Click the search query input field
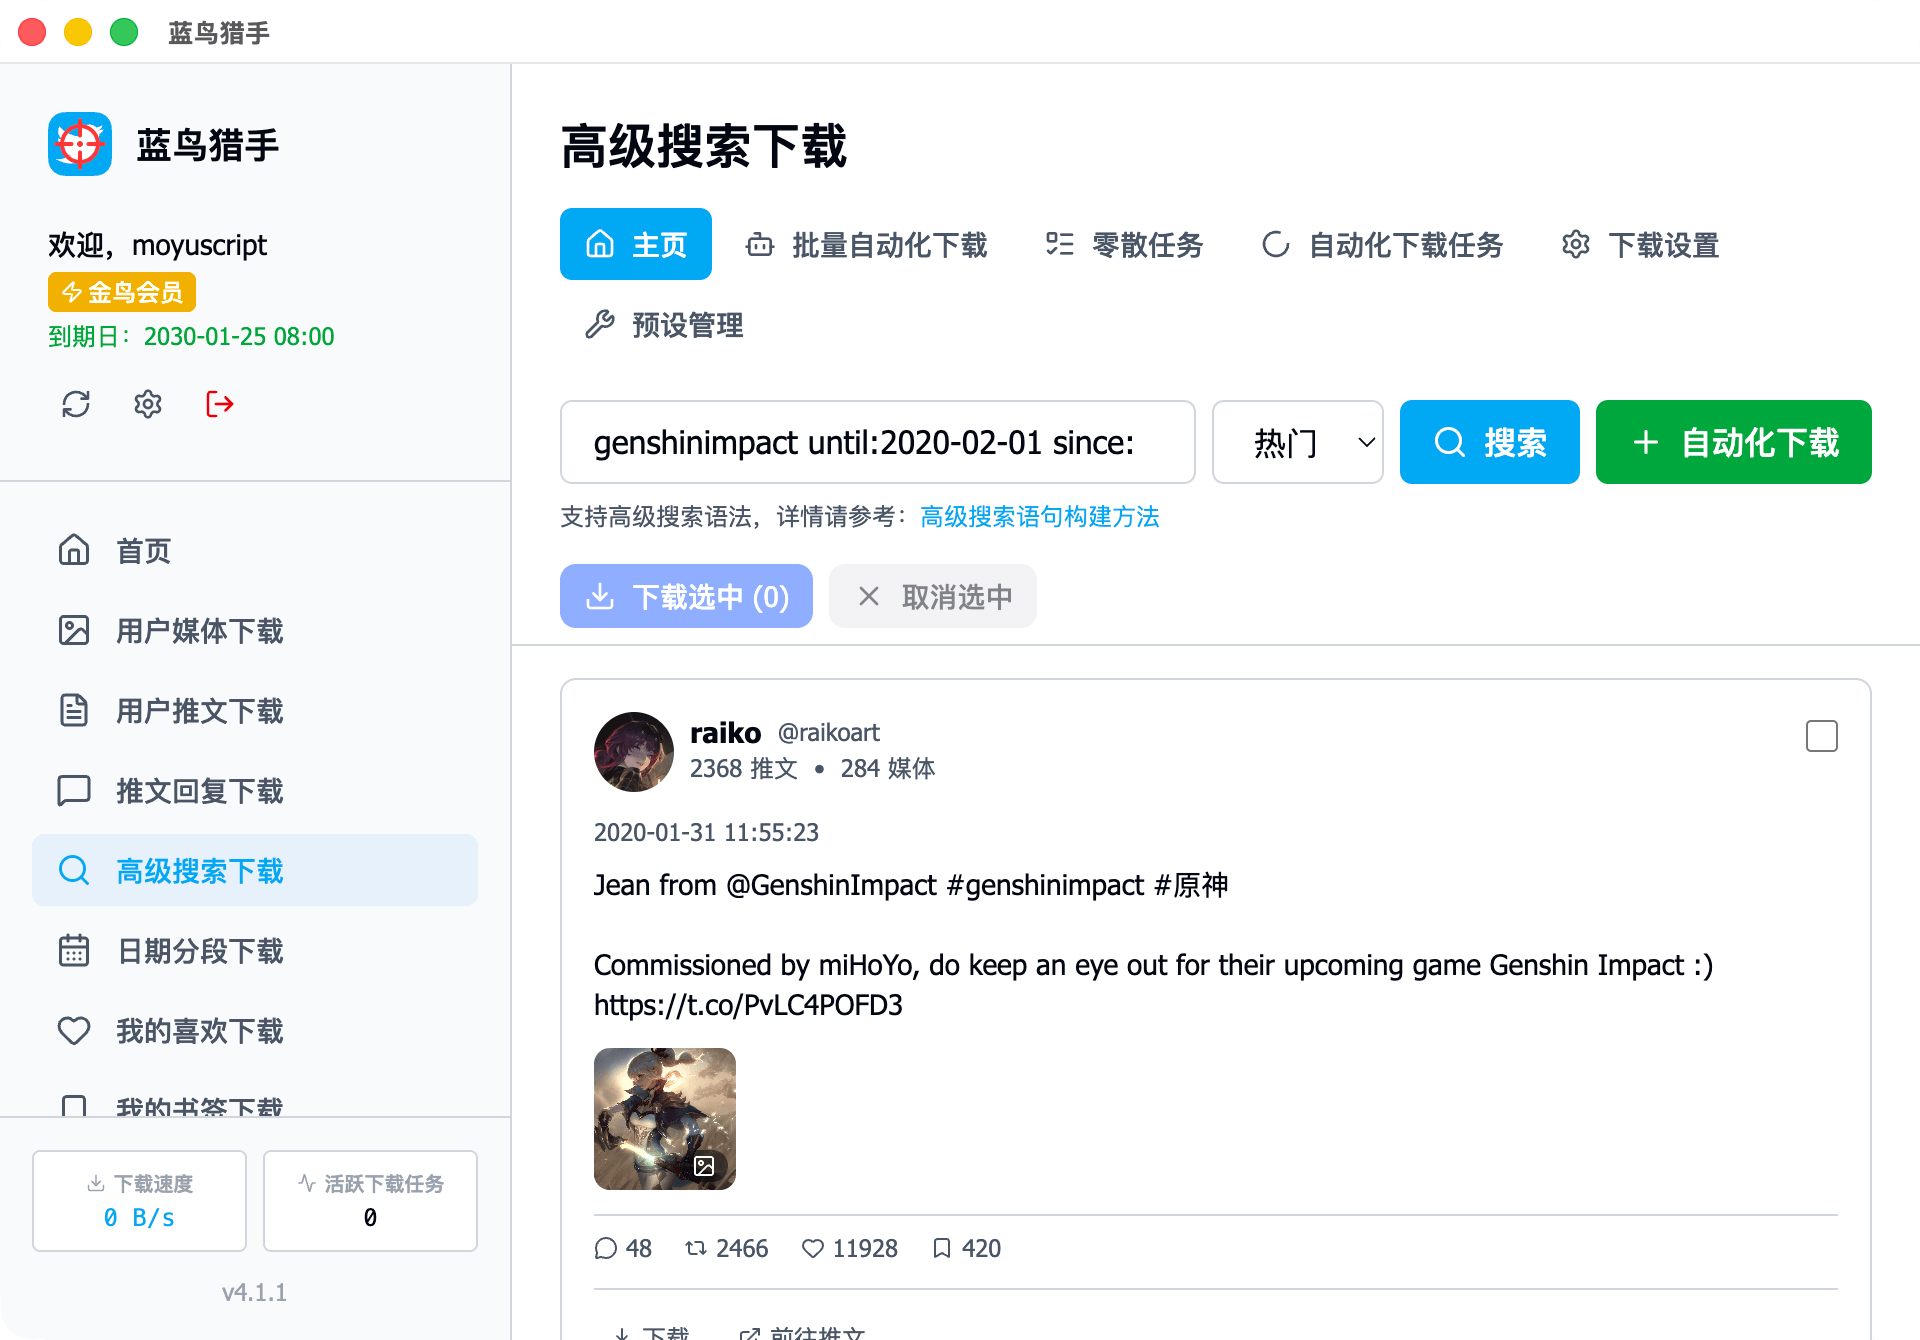Viewport: 1920px width, 1340px height. (x=877, y=442)
